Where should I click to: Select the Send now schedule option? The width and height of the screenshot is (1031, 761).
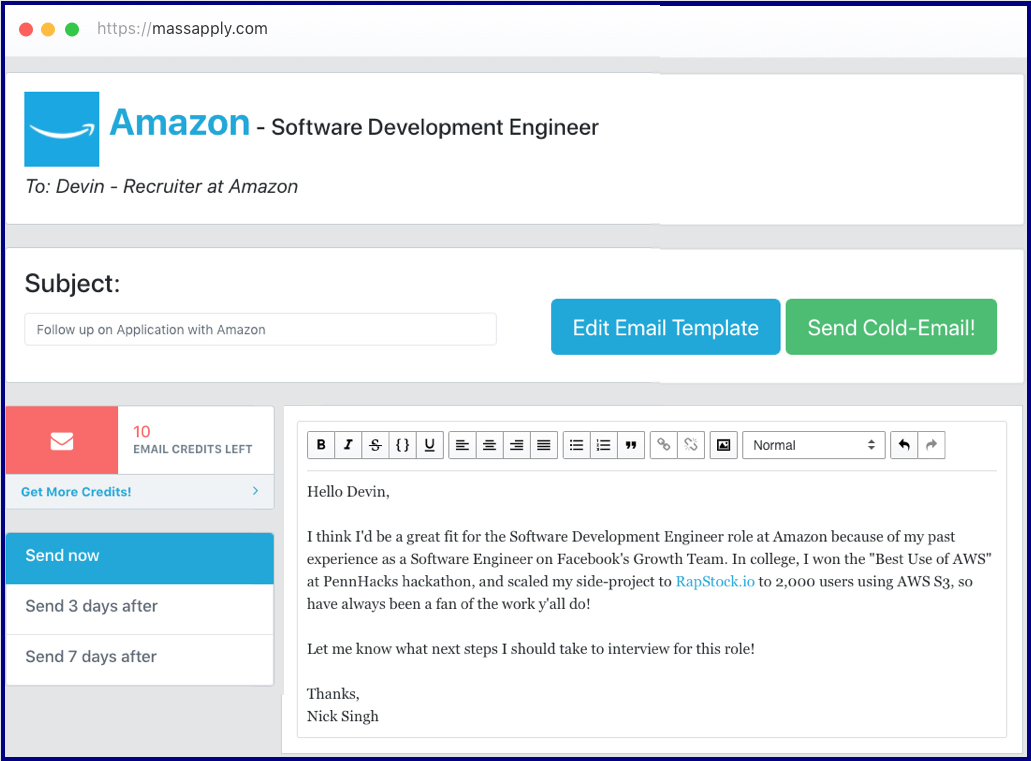(139, 558)
